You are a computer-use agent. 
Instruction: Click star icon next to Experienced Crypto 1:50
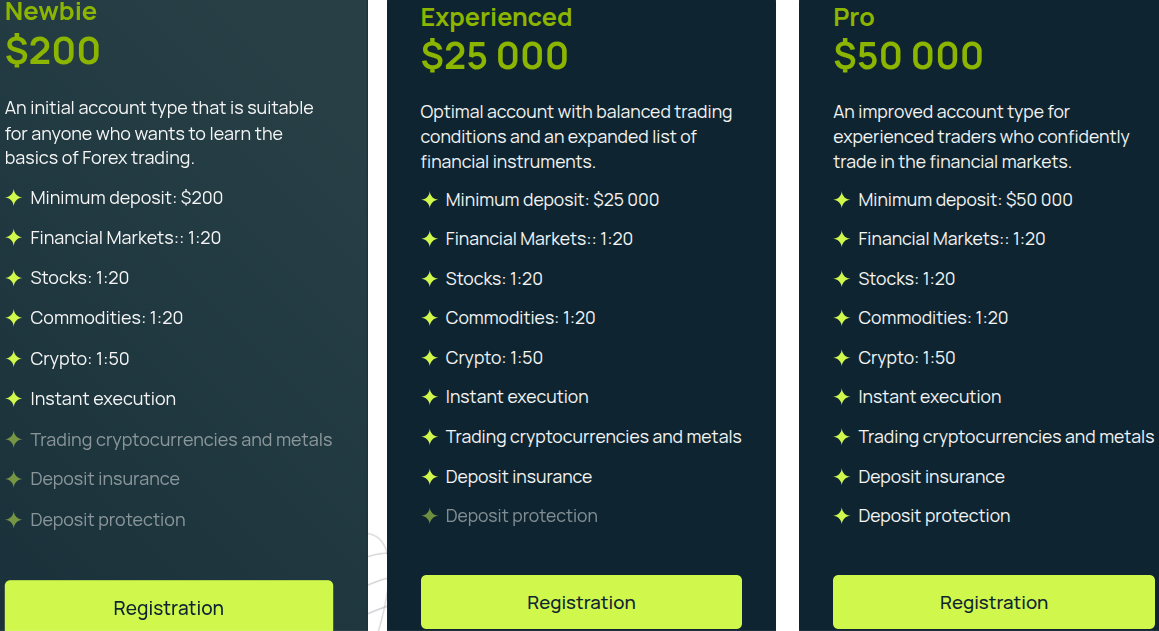(429, 358)
